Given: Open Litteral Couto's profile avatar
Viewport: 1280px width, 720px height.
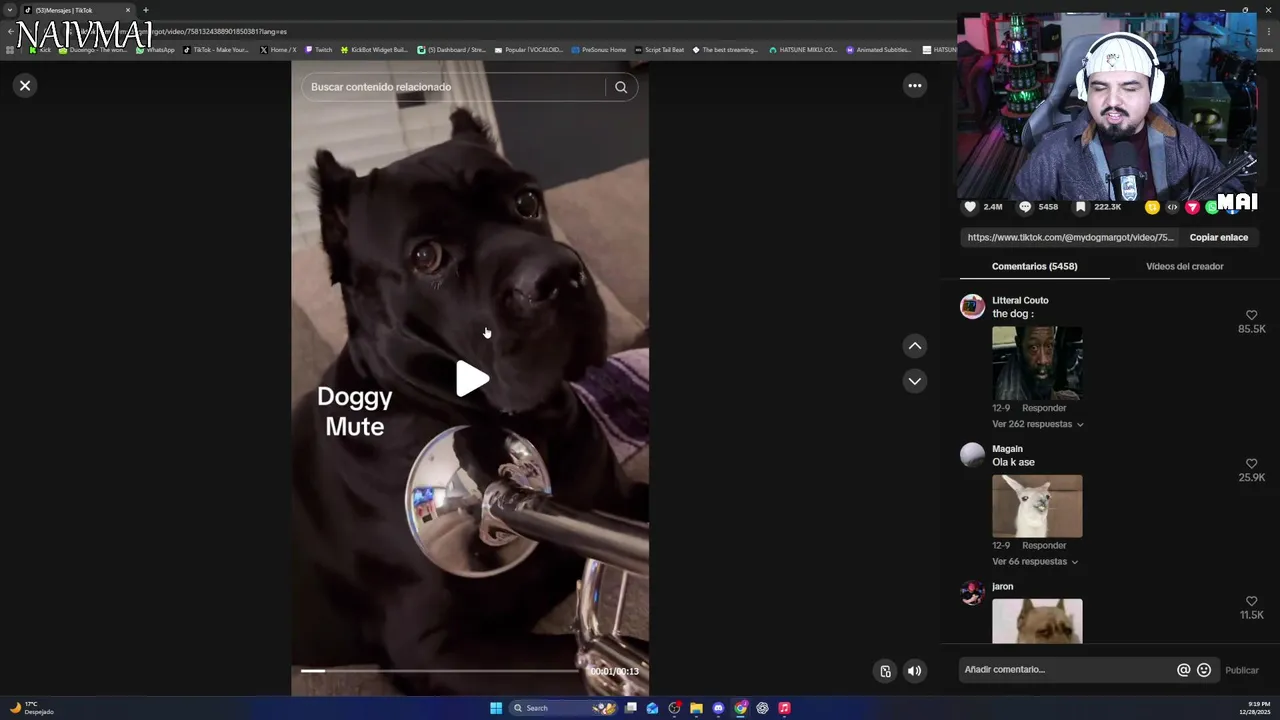Looking at the screenshot, I should [x=972, y=306].
